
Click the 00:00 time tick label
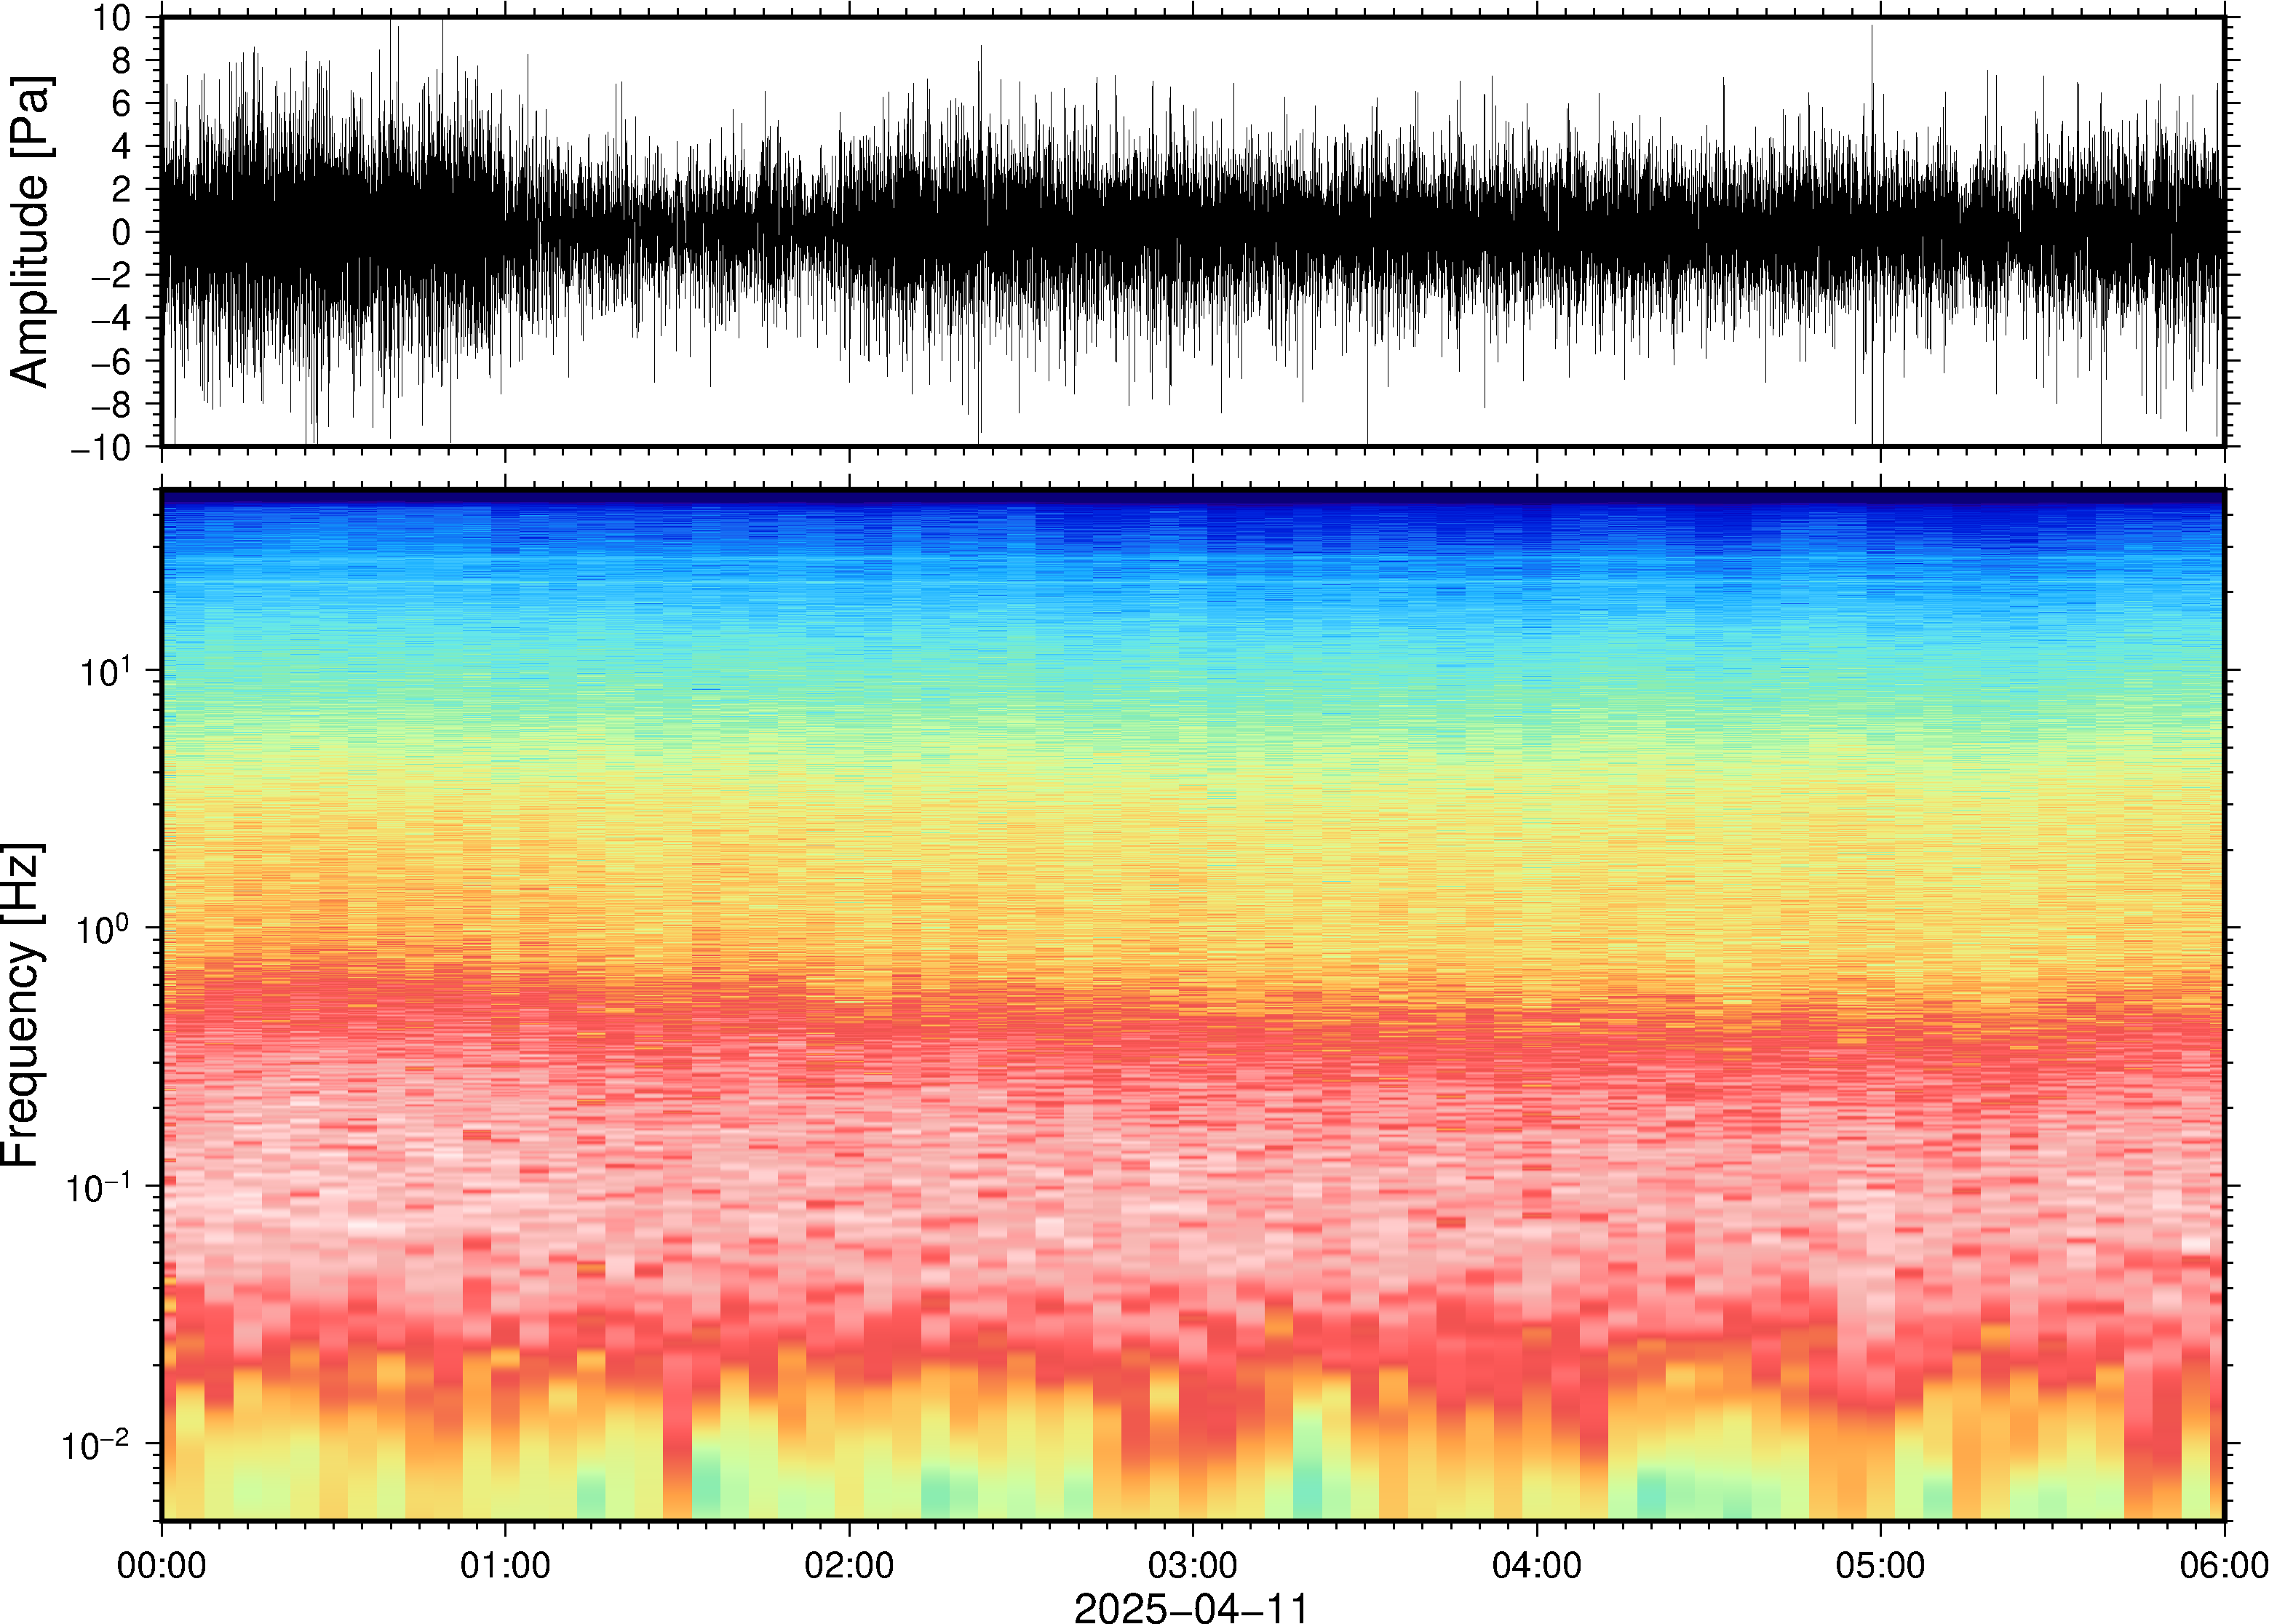162,1565
